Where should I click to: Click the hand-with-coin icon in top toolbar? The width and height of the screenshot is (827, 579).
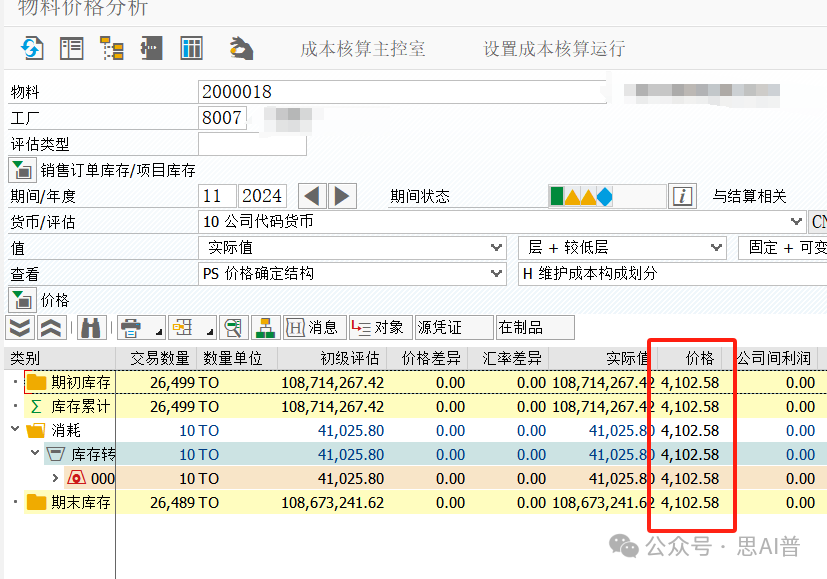coord(241,48)
